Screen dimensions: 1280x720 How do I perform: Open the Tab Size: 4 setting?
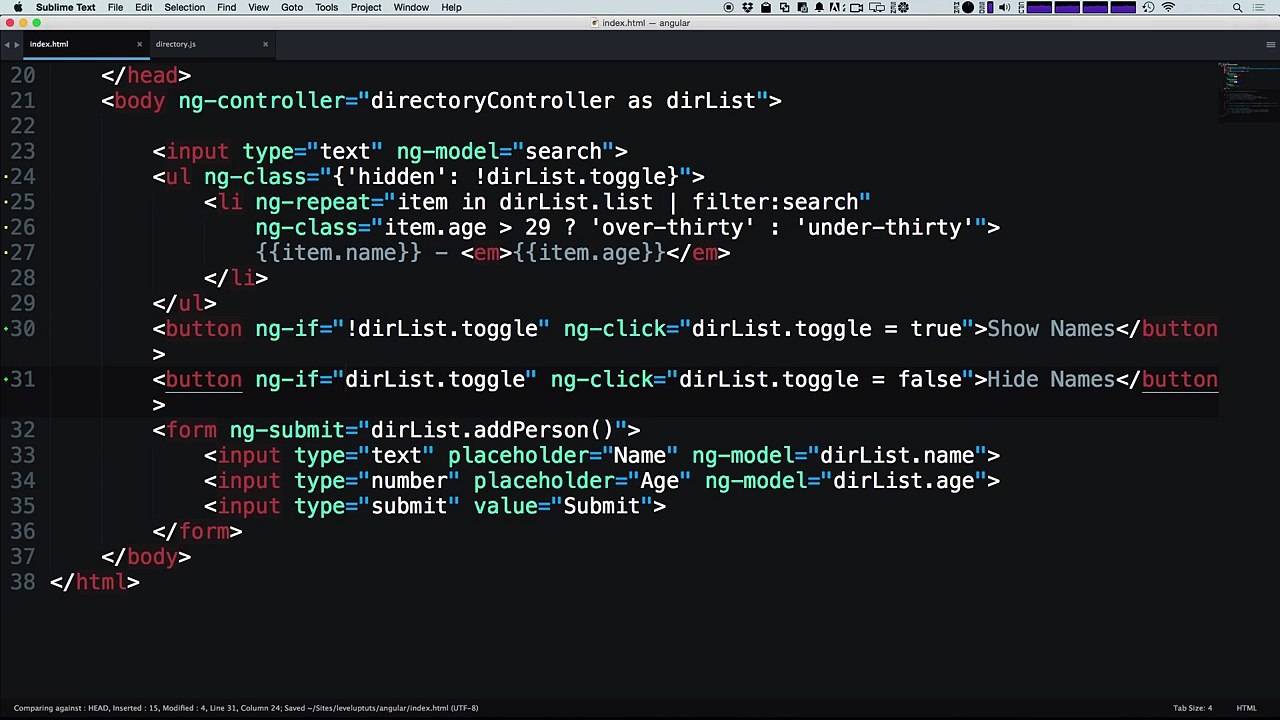tap(1192, 708)
